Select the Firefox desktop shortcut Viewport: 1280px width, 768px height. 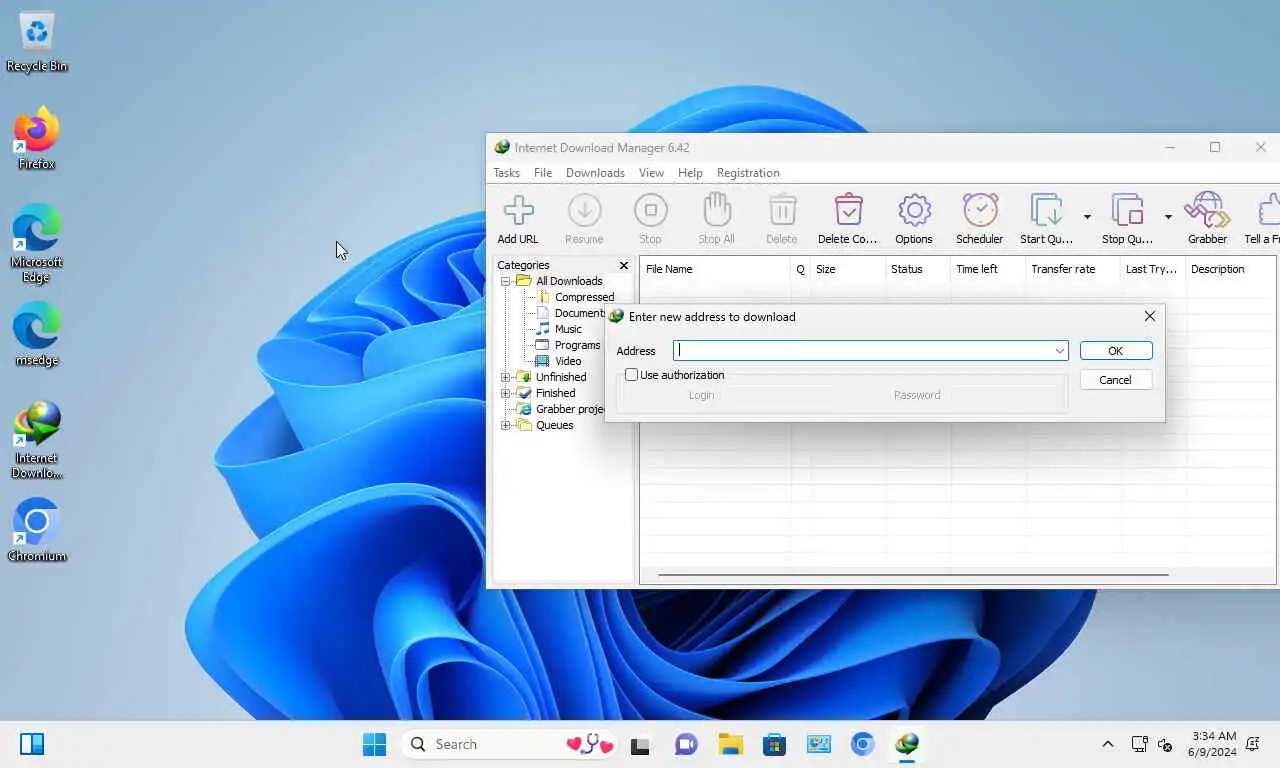[x=37, y=139]
